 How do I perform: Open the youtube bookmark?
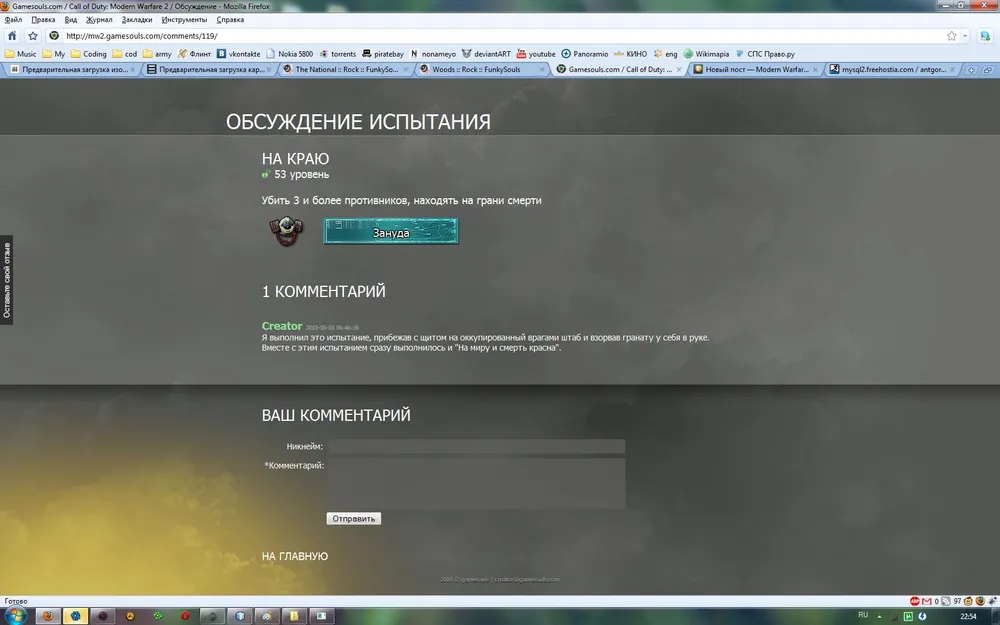[x=536, y=54]
